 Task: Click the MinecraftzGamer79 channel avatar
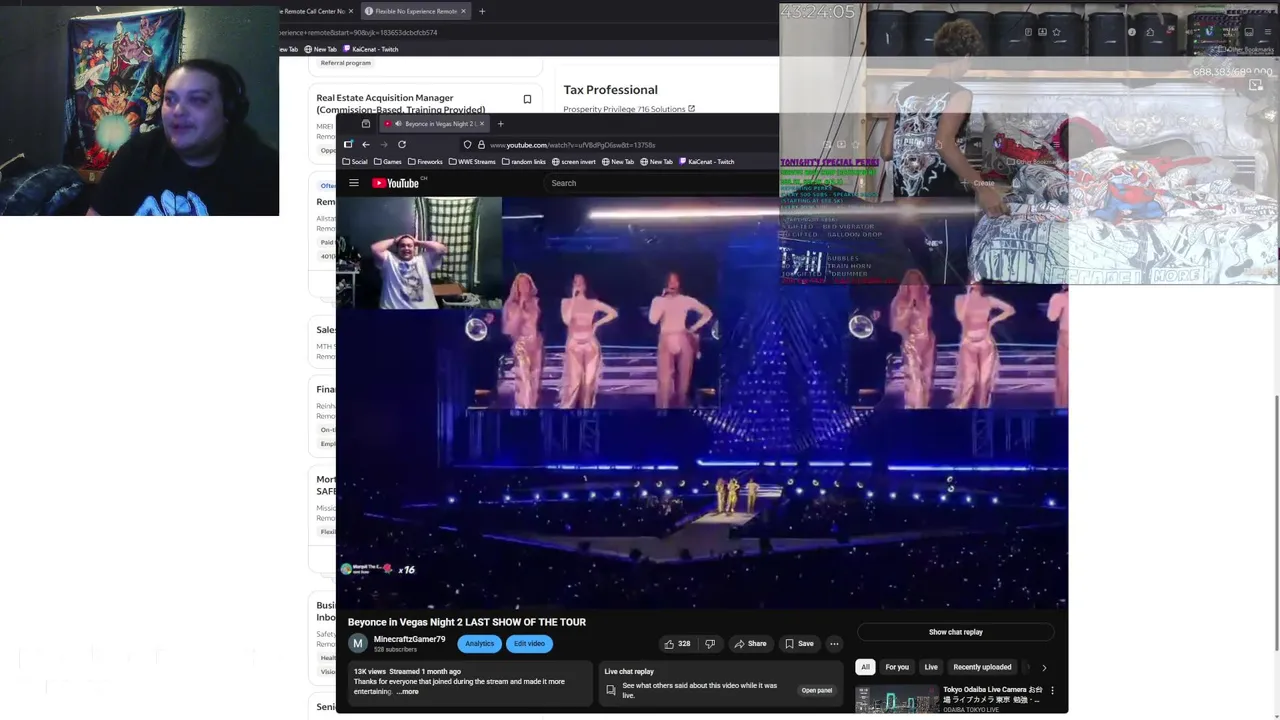click(358, 644)
